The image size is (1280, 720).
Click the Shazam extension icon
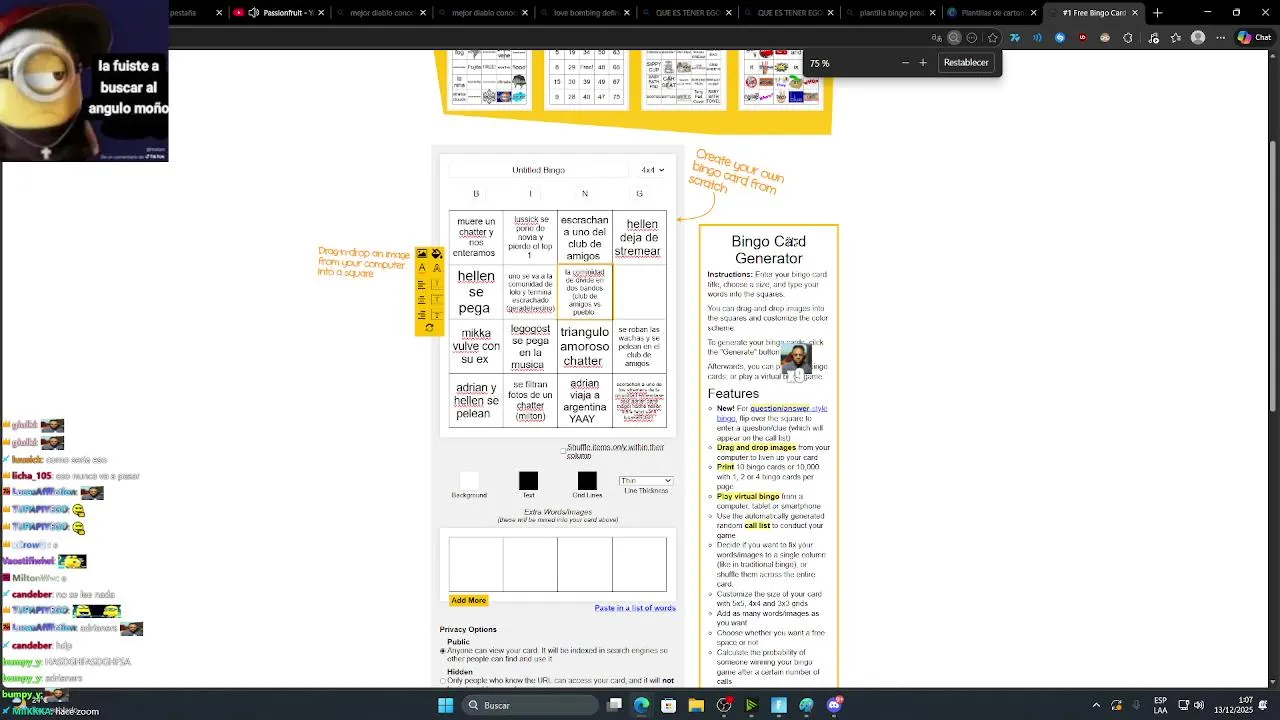[1060, 38]
